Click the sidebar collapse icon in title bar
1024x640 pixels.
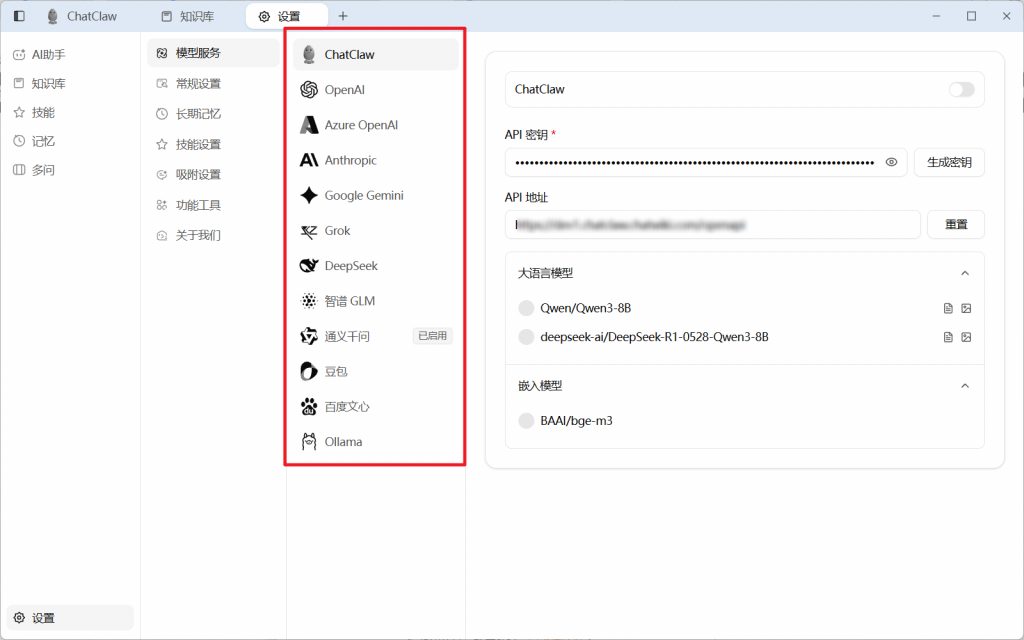tap(19, 17)
